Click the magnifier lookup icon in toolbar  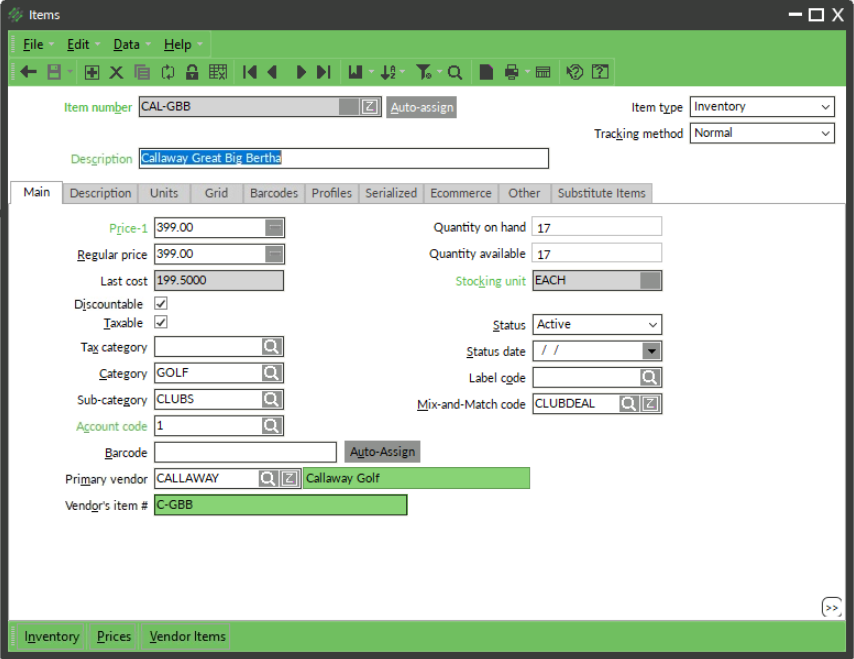point(455,72)
